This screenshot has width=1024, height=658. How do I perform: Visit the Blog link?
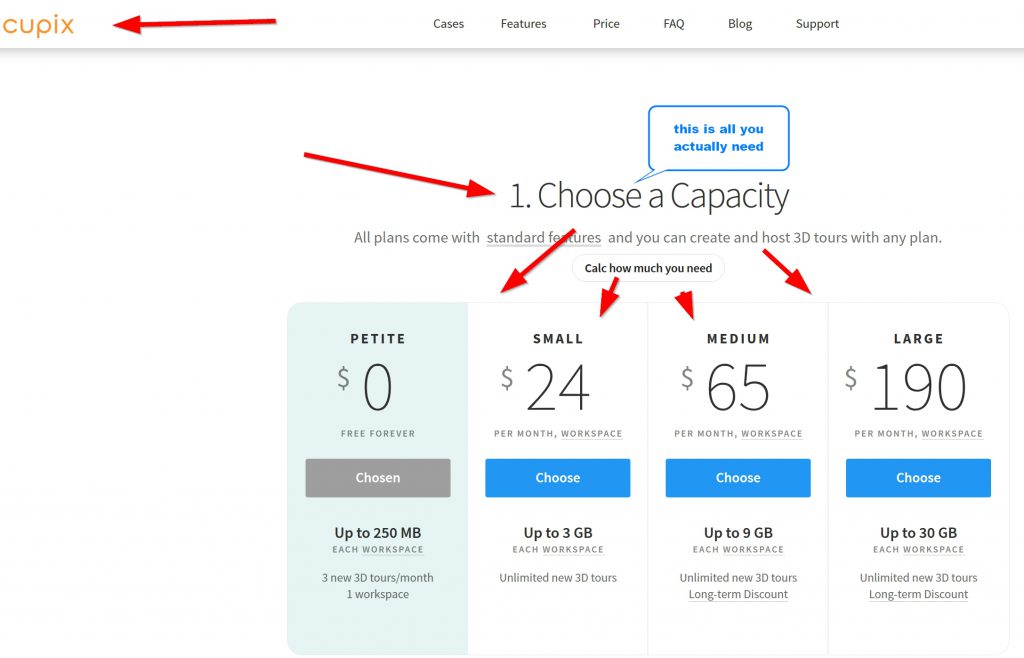[740, 24]
